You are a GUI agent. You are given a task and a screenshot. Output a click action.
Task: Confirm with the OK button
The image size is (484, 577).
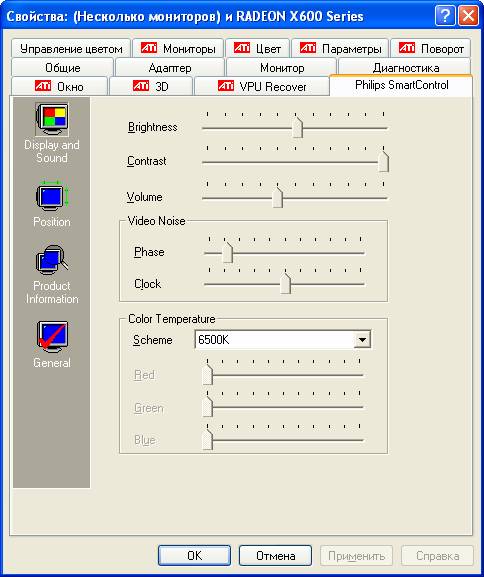click(x=194, y=555)
